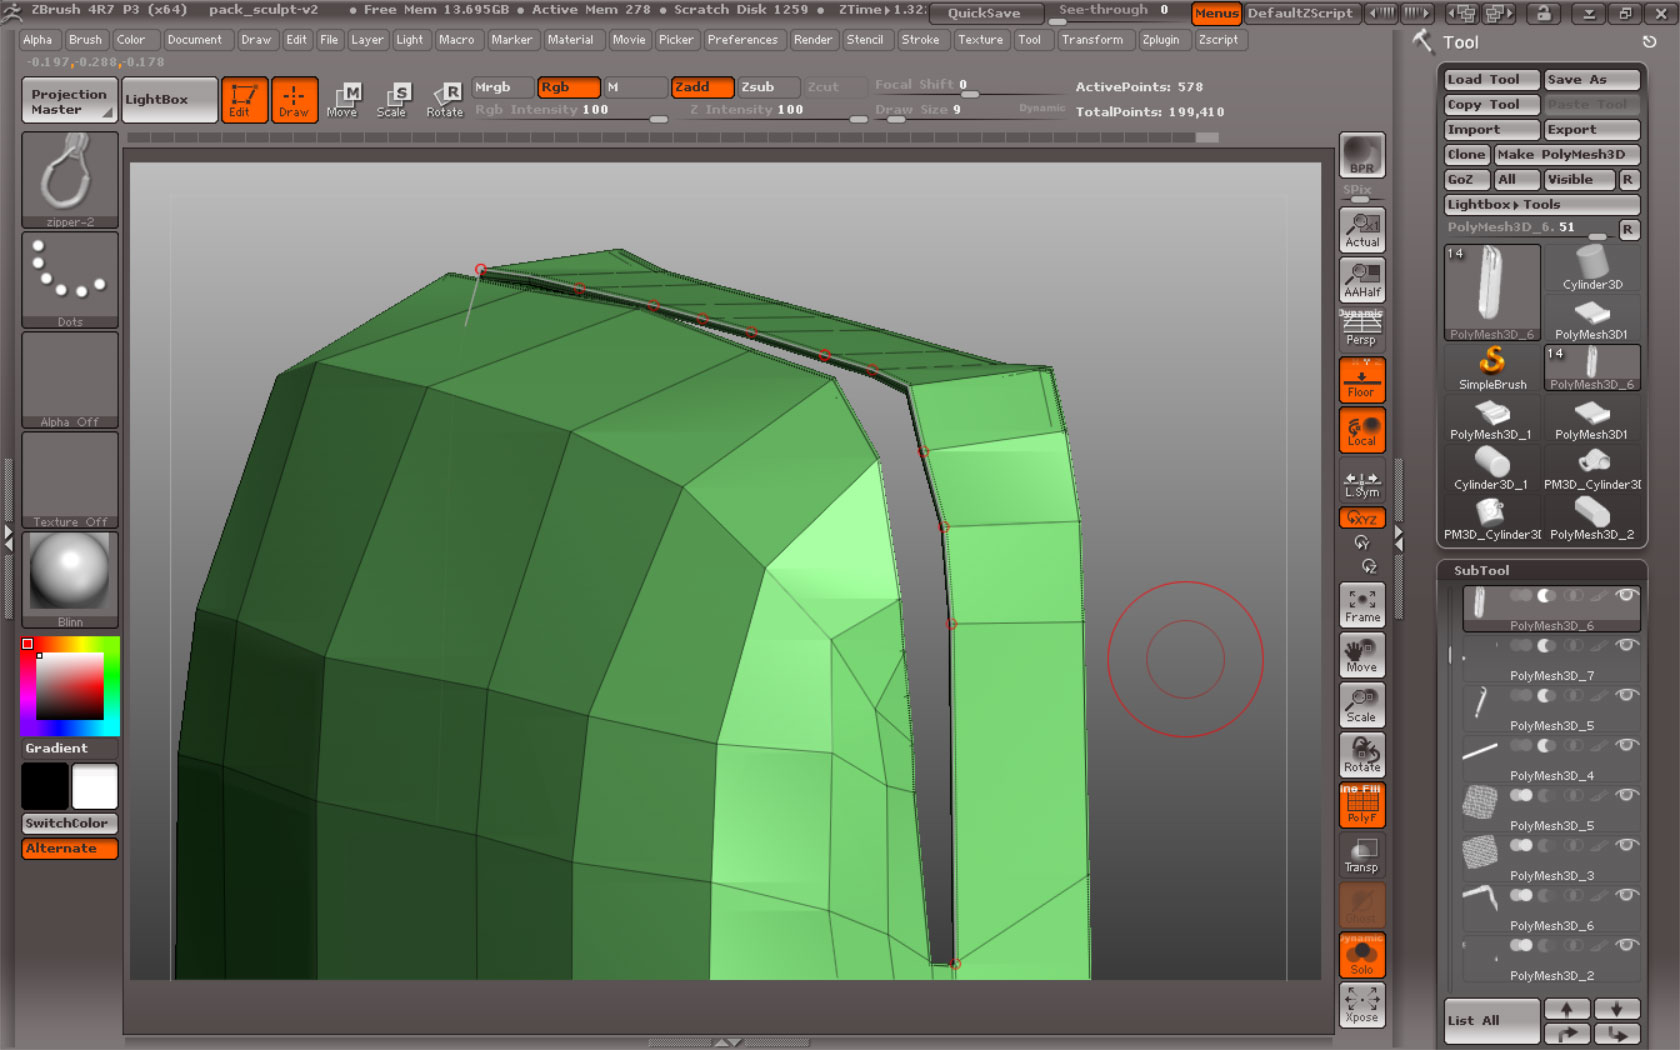Click the BPR render icon
Image resolution: width=1680 pixels, height=1050 pixels.
point(1361,155)
